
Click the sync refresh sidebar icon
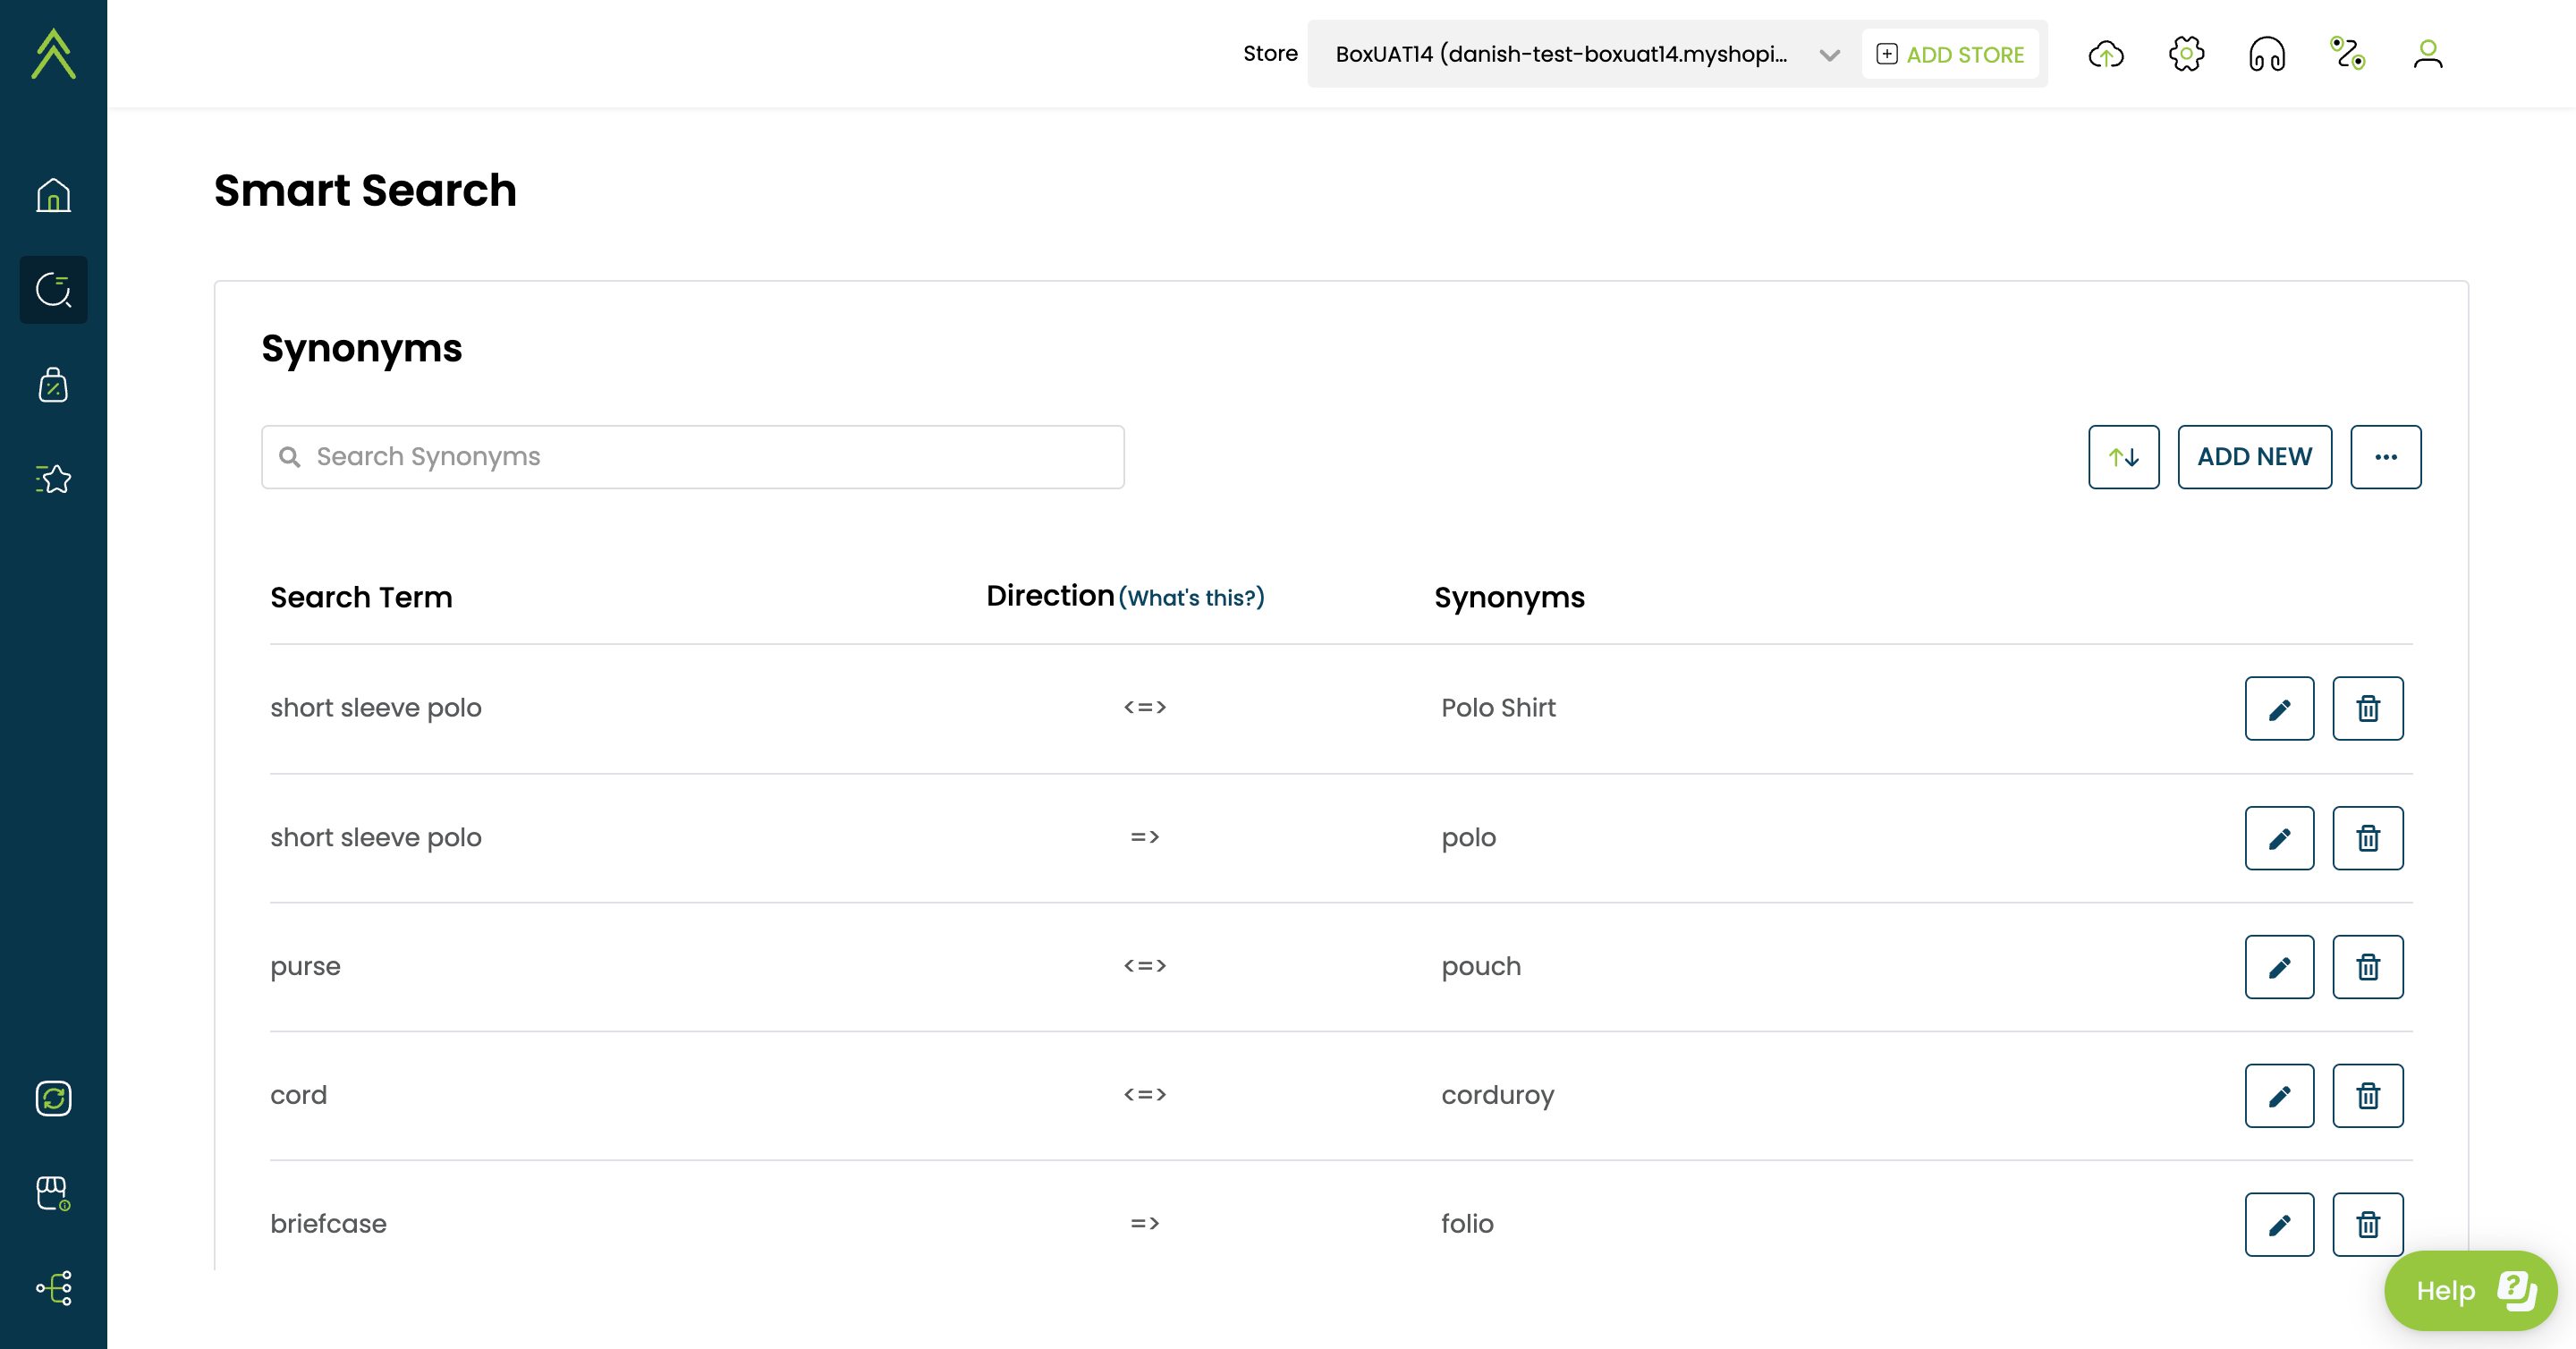(53, 1098)
